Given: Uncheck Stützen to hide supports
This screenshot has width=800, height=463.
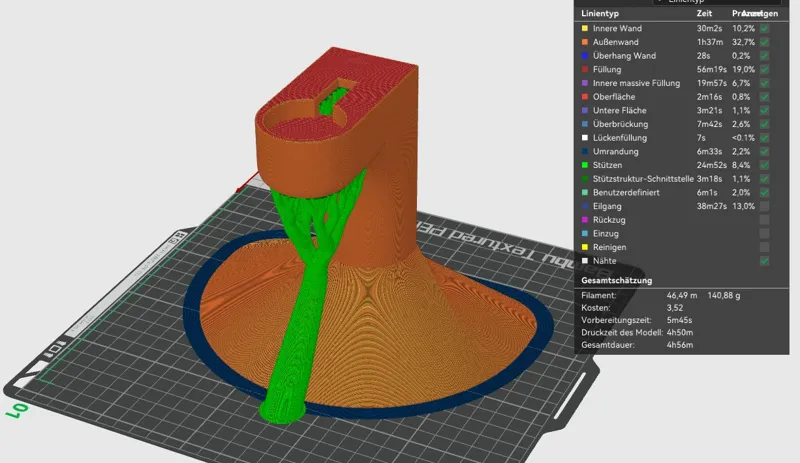Looking at the screenshot, I should coord(764,165).
